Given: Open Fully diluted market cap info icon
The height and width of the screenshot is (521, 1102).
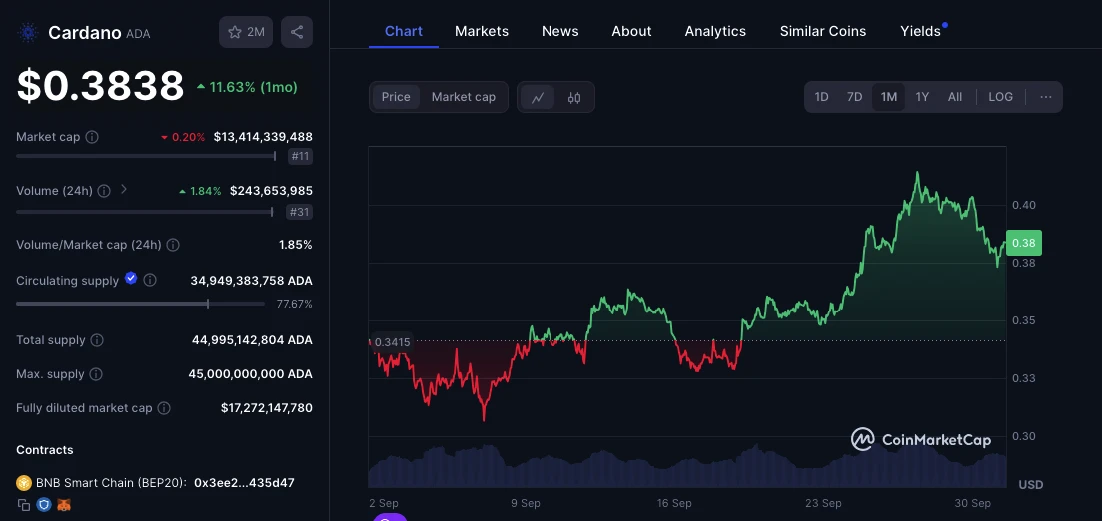Looking at the screenshot, I should coord(164,408).
